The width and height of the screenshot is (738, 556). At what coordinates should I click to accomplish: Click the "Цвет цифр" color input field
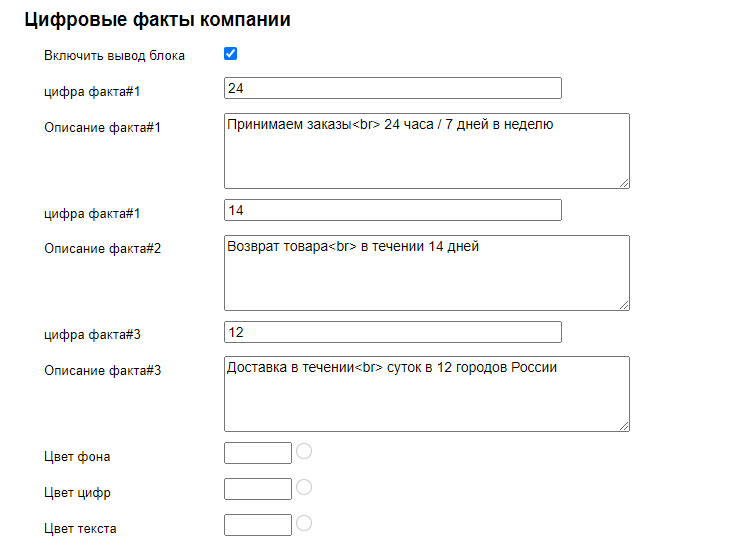[258, 489]
